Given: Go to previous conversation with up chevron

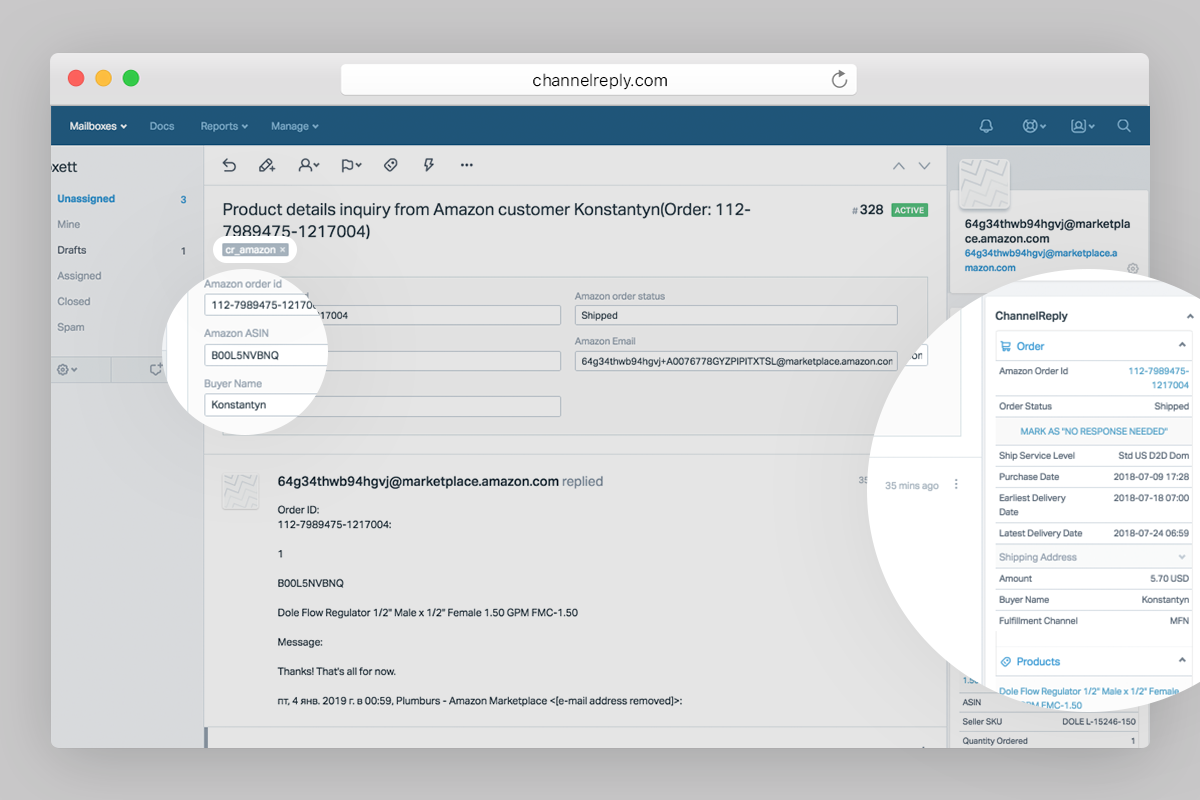Looking at the screenshot, I should pyautogui.click(x=899, y=166).
